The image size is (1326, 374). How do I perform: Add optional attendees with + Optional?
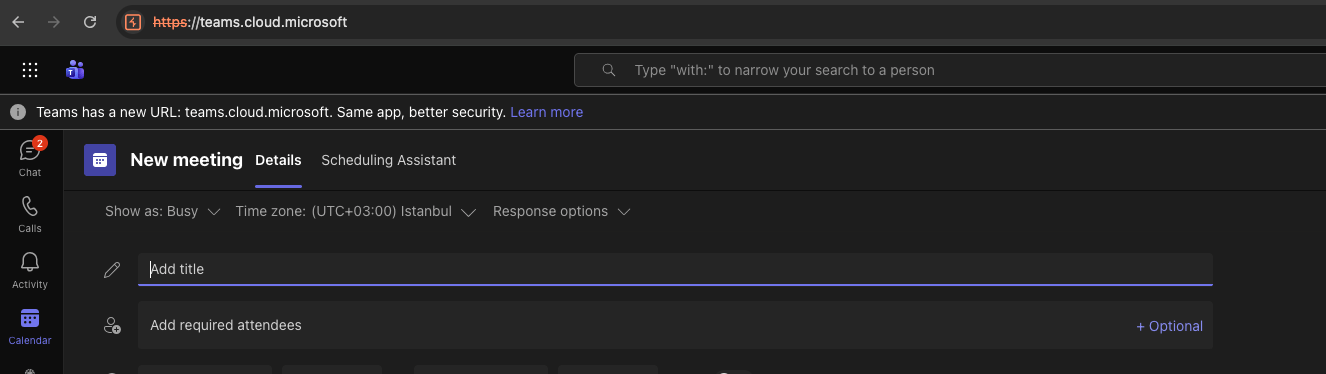pos(1169,326)
